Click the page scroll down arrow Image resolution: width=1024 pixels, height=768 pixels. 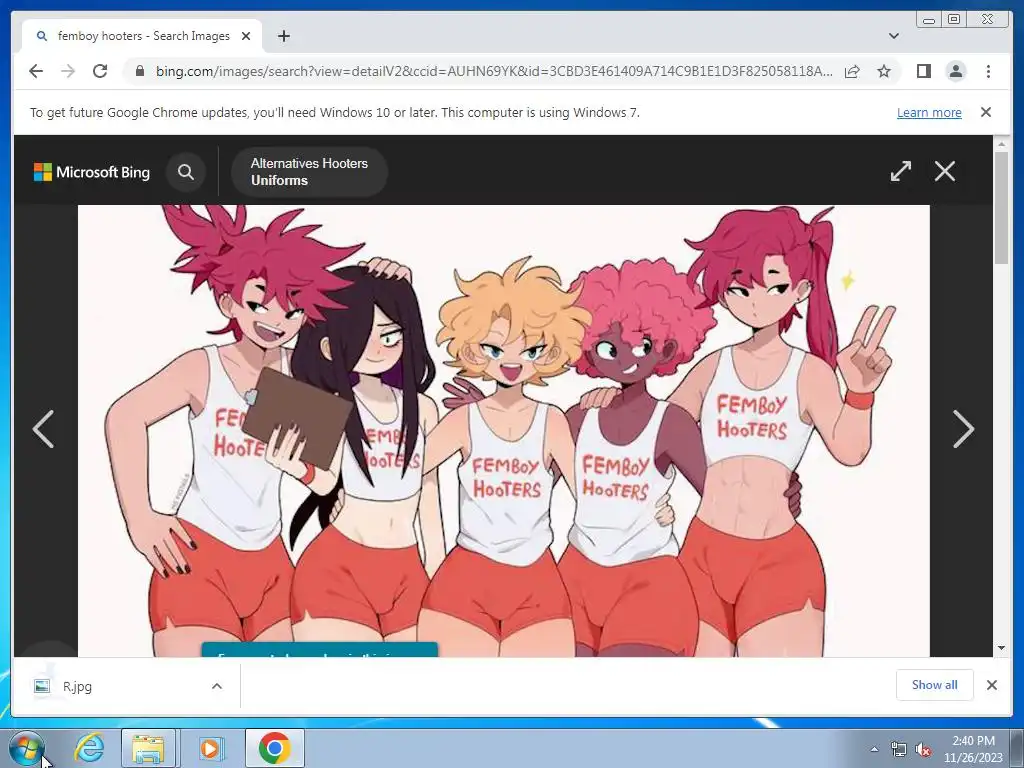pyautogui.click(x=1001, y=648)
